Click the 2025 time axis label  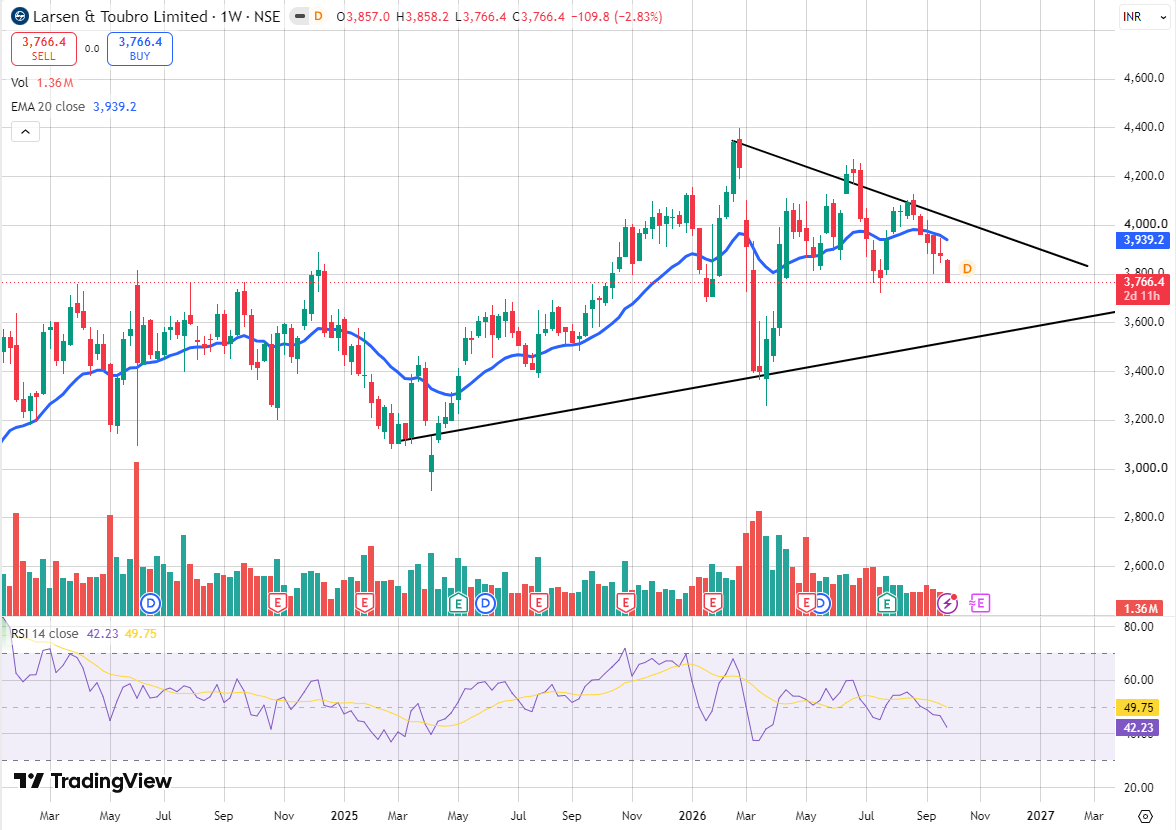tap(344, 816)
